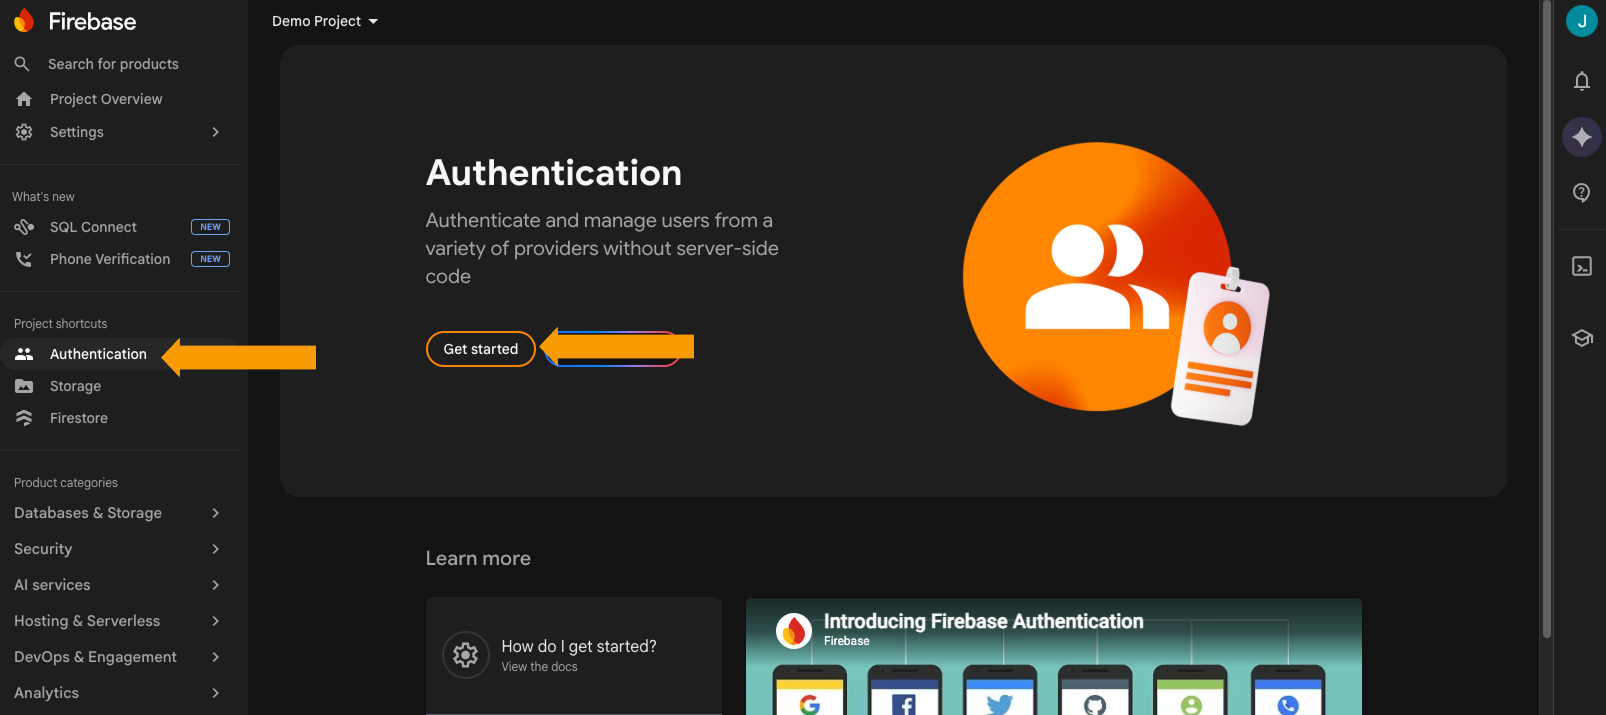1606x715 pixels.
Task: Click 'Introducing Firebase Authentication' video title
Action: click(983, 621)
